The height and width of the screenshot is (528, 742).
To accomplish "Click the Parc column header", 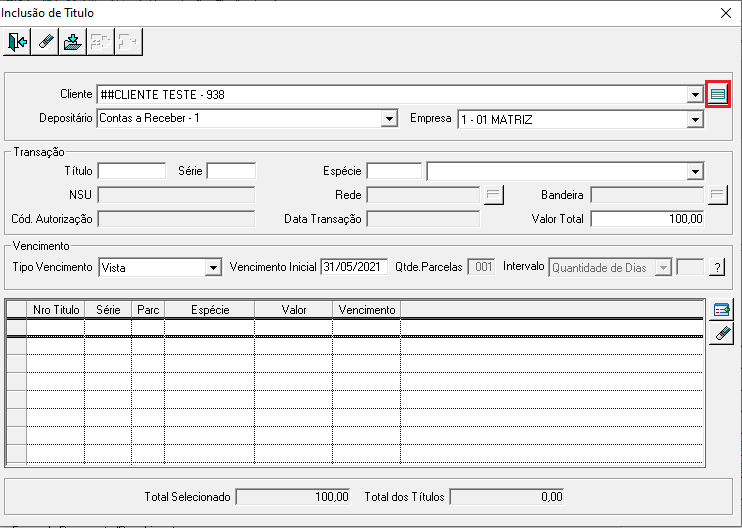I will pyautogui.click(x=148, y=310).
